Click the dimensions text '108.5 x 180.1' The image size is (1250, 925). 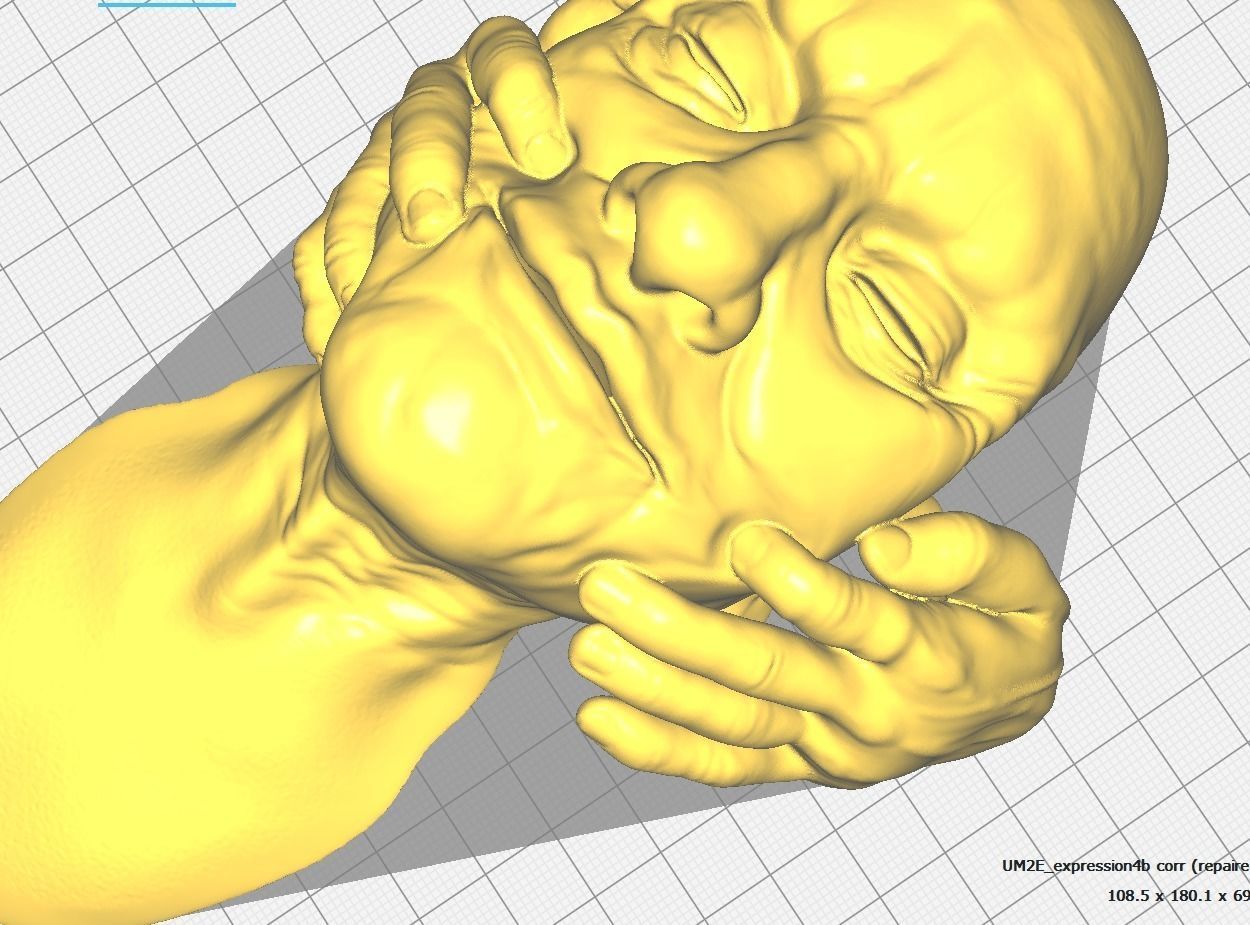coord(1160,895)
